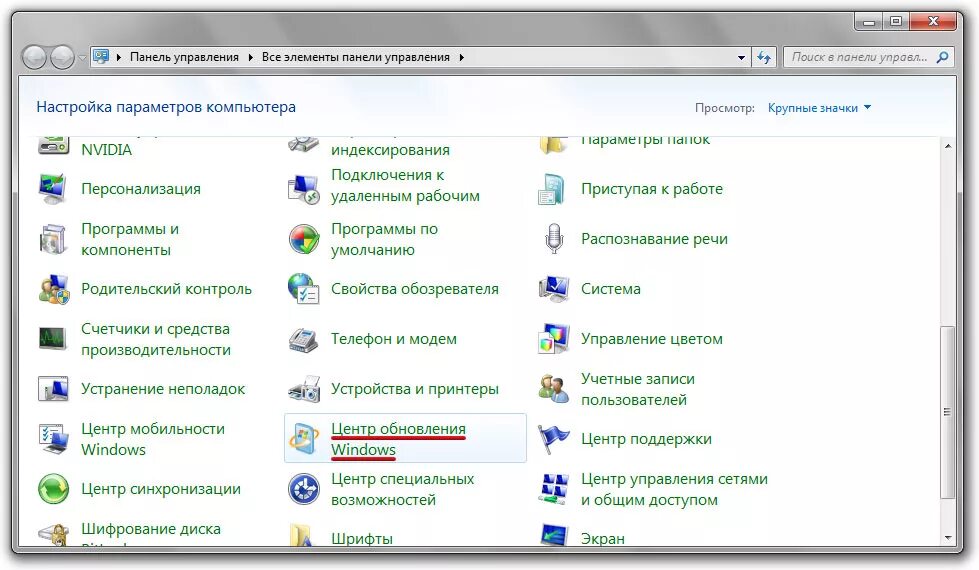Click the Back navigation button
This screenshot has width=979, height=570.
(x=35, y=58)
